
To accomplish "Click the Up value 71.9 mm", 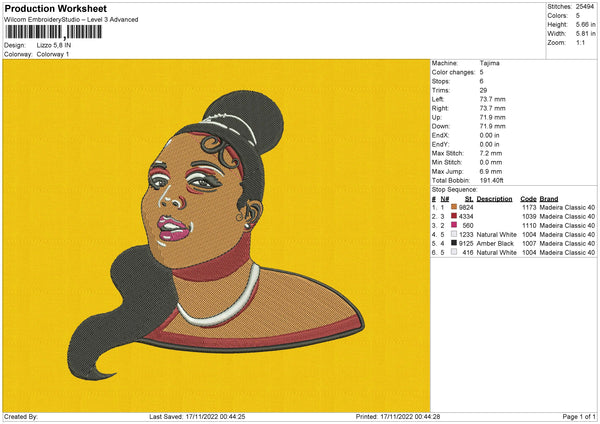I will [492, 117].
